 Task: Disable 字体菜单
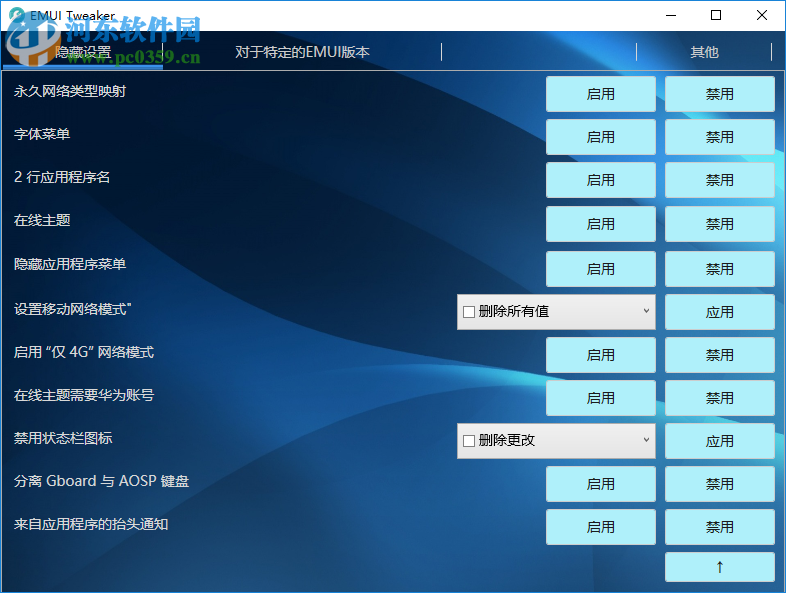click(x=719, y=137)
